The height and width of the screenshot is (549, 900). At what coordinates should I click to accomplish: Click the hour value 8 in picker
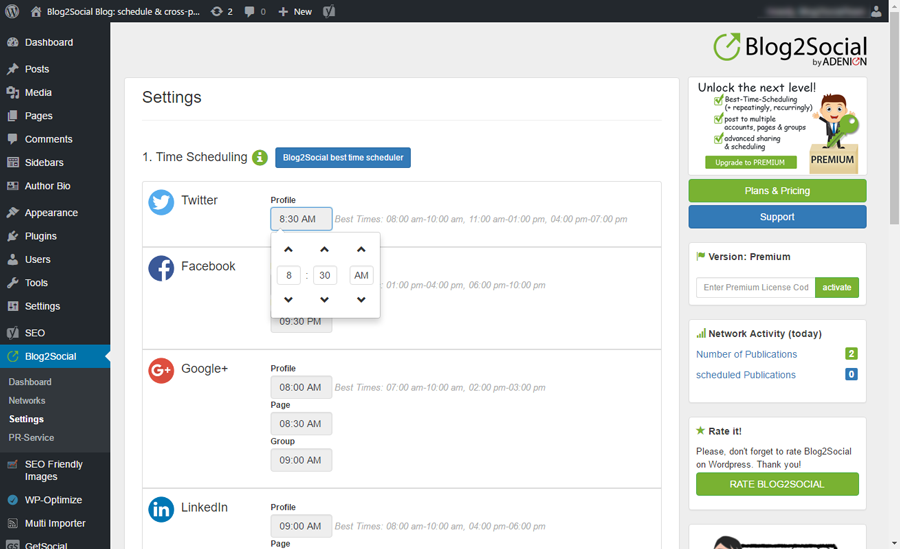[289, 275]
